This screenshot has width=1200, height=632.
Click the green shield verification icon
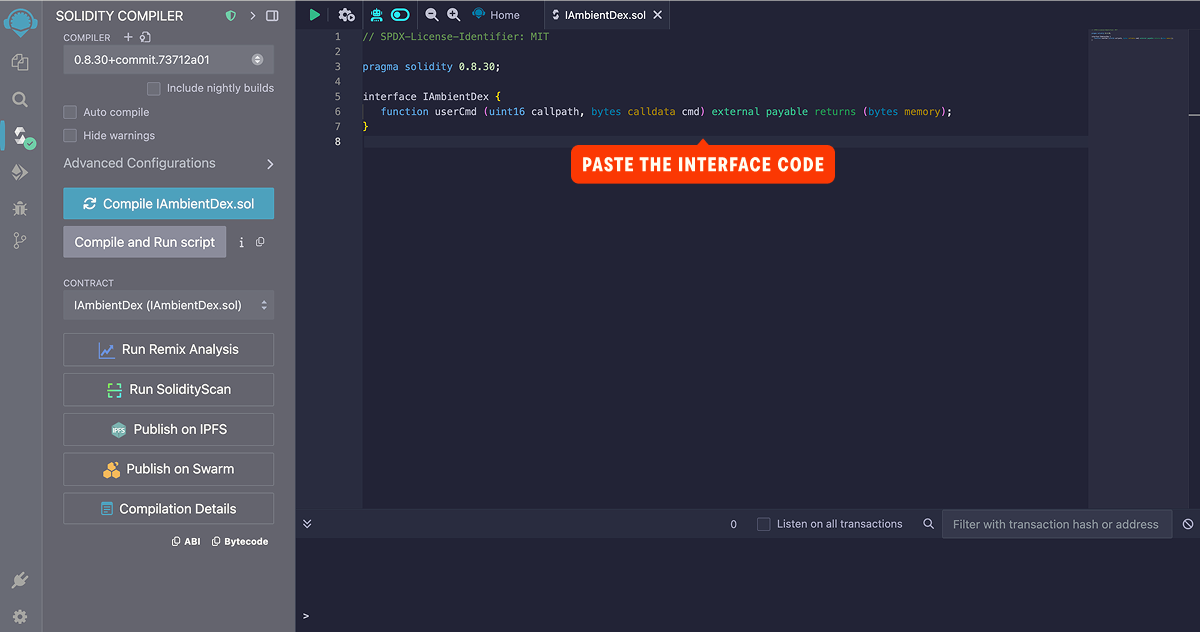(x=231, y=16)
